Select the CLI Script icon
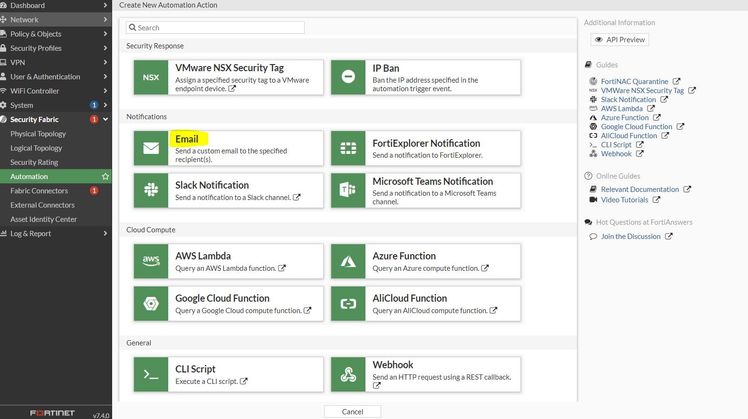 tap(151, 374)
